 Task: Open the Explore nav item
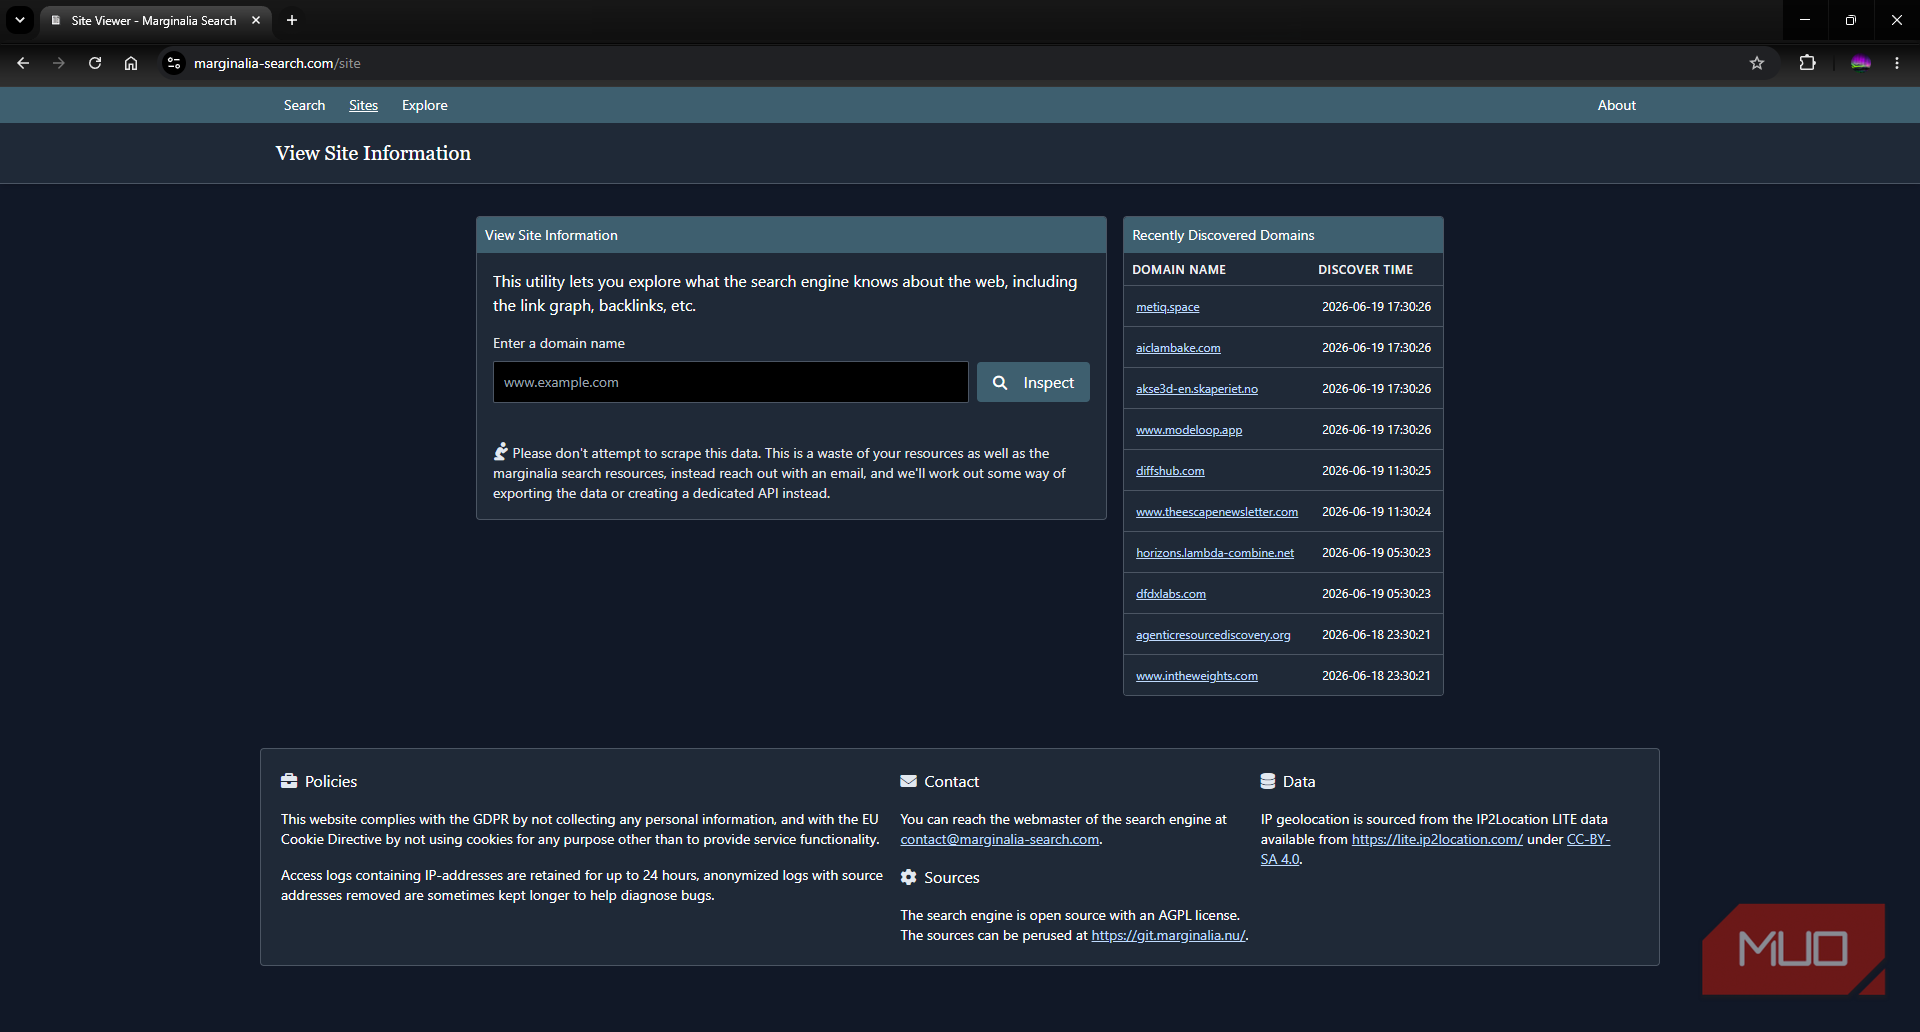pos(424,105)
